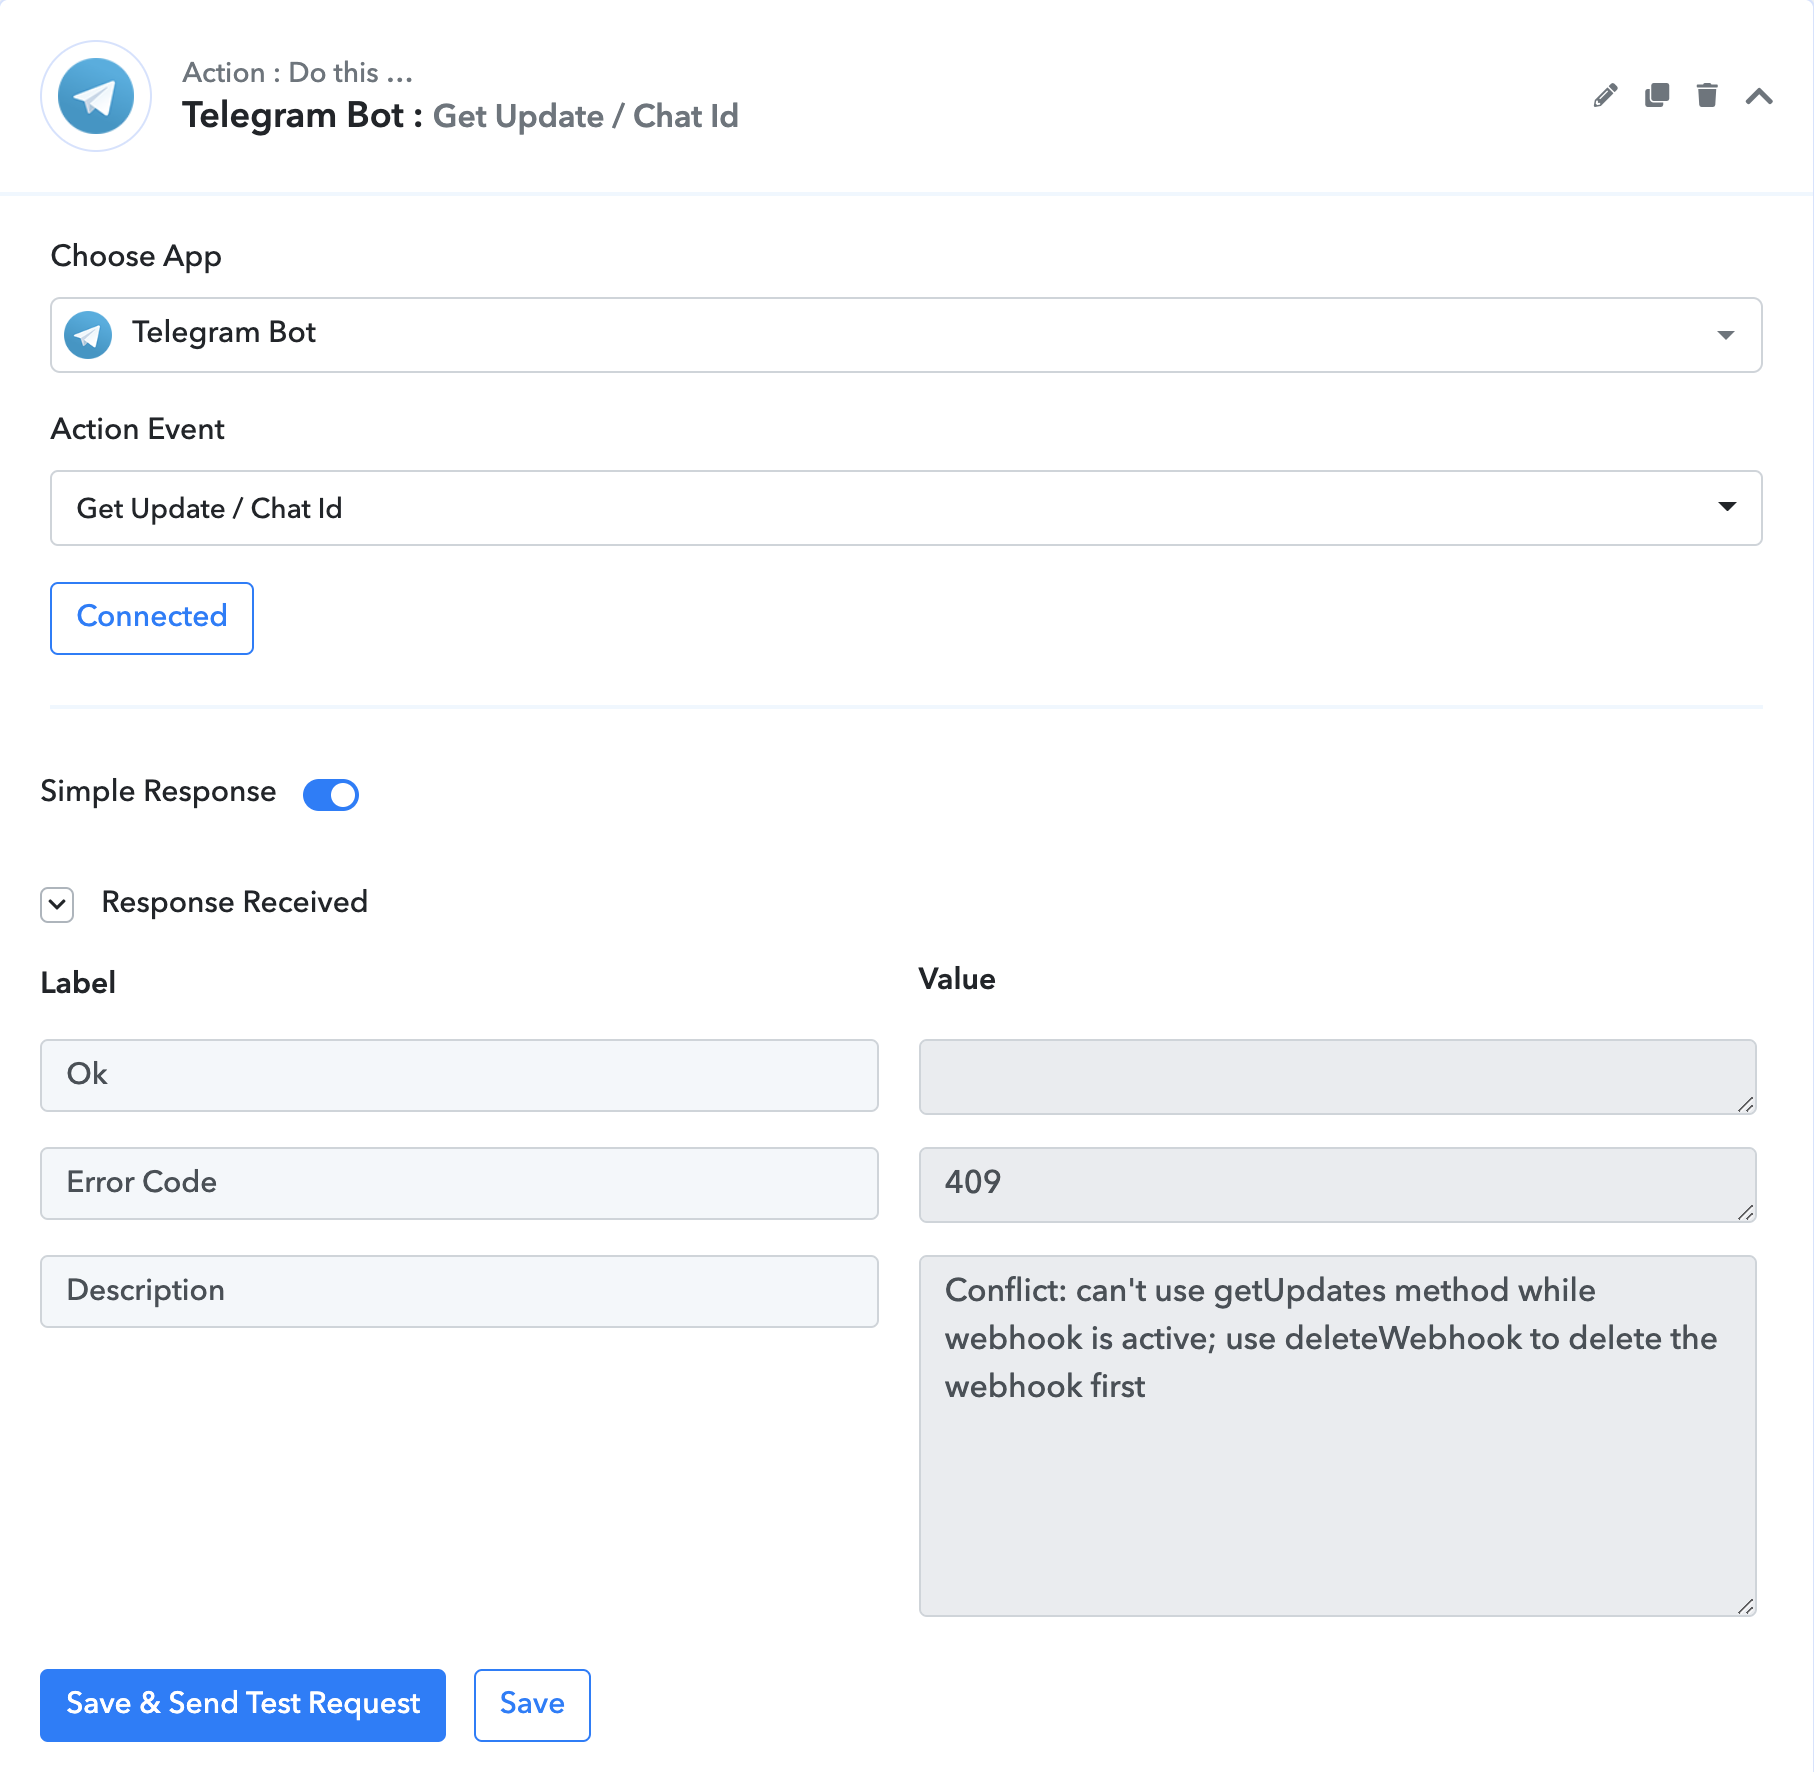Screen dimensions: 1814x1772
Task: Duplicate the action with the copy icon
Action: (1657, 96)
